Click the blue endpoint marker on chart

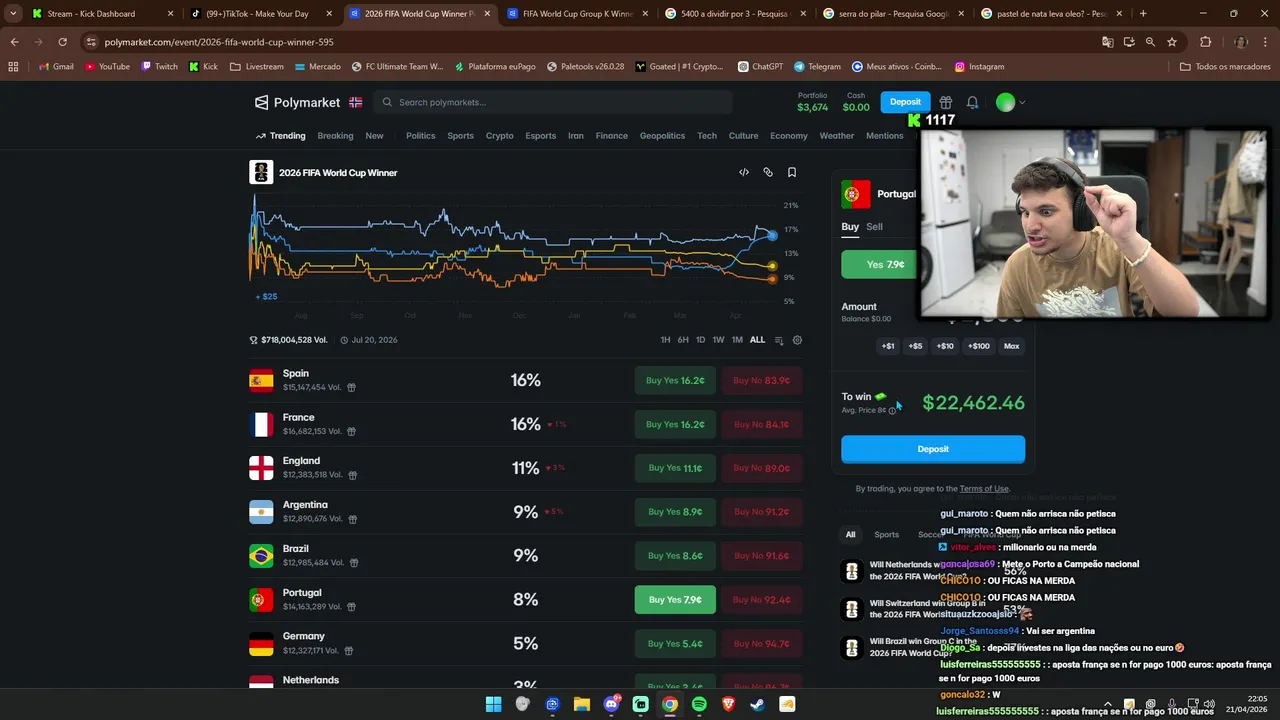point(772,236)
